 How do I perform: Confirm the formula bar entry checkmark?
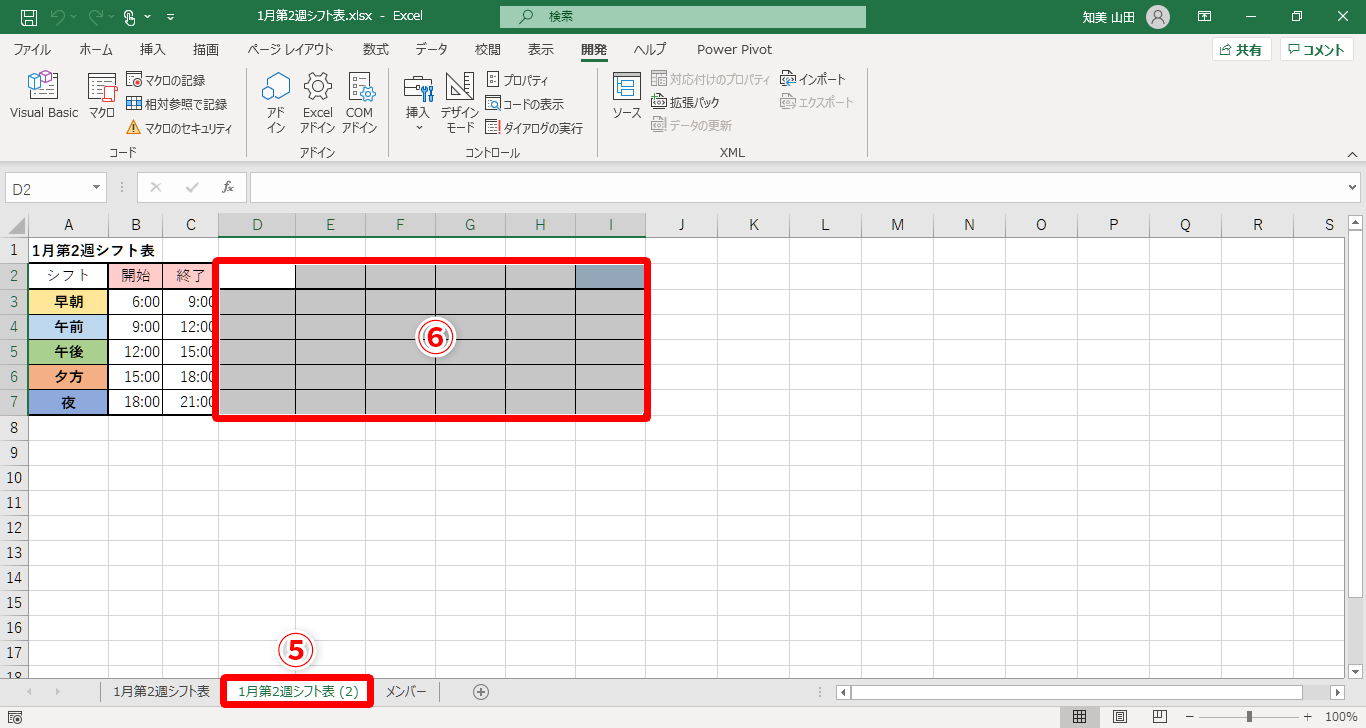click(x=192, y=187)
